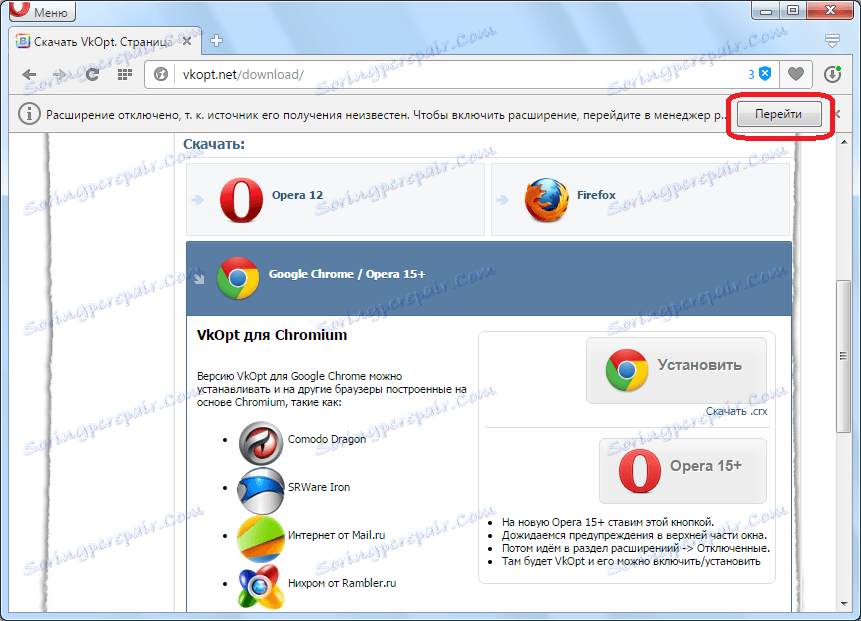Expand the Opera 12 download section
Viewport: 861px width, 621px height.
pyautogui.click(x=336, y=199)
